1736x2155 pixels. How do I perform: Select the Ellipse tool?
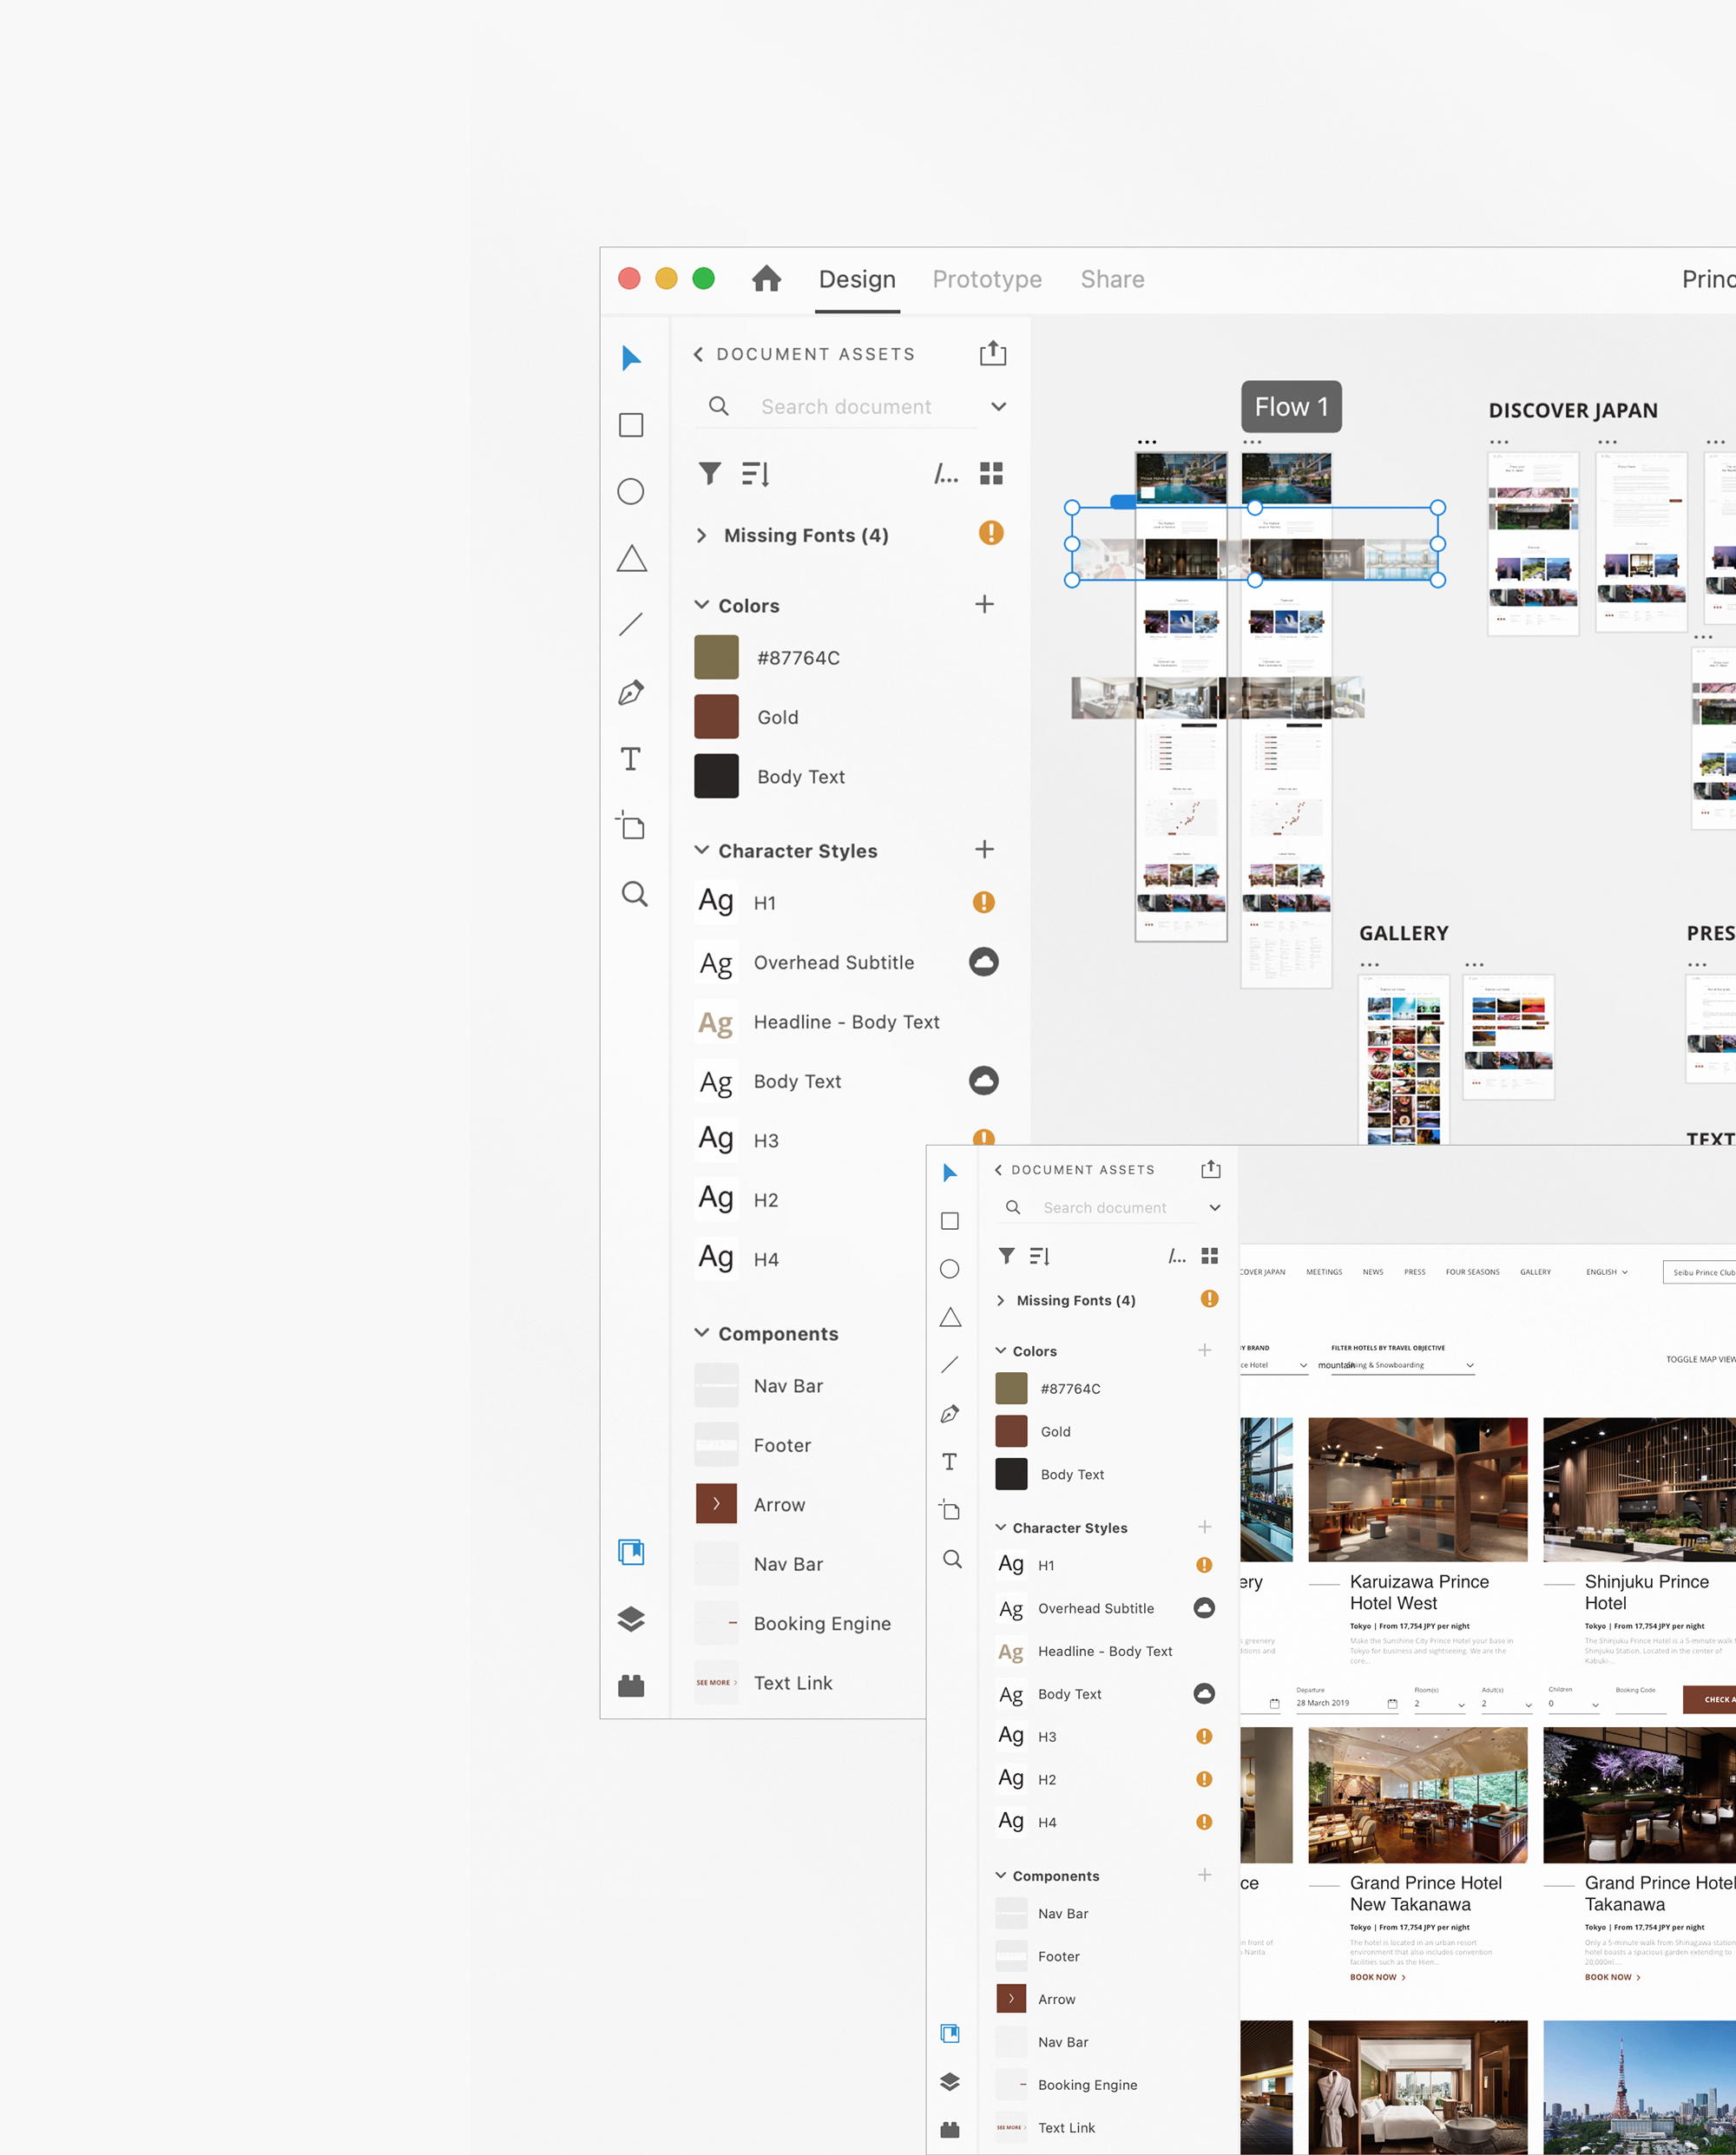(x=631, y=492)
